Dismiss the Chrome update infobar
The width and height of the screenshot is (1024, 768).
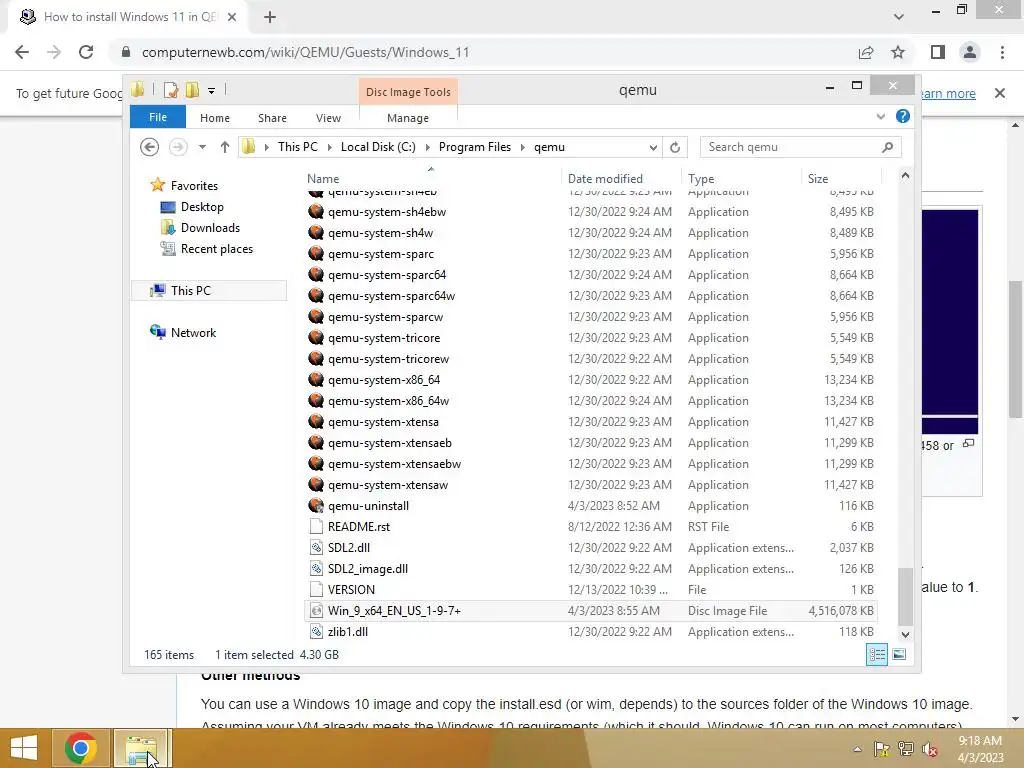coord(1000,93)
